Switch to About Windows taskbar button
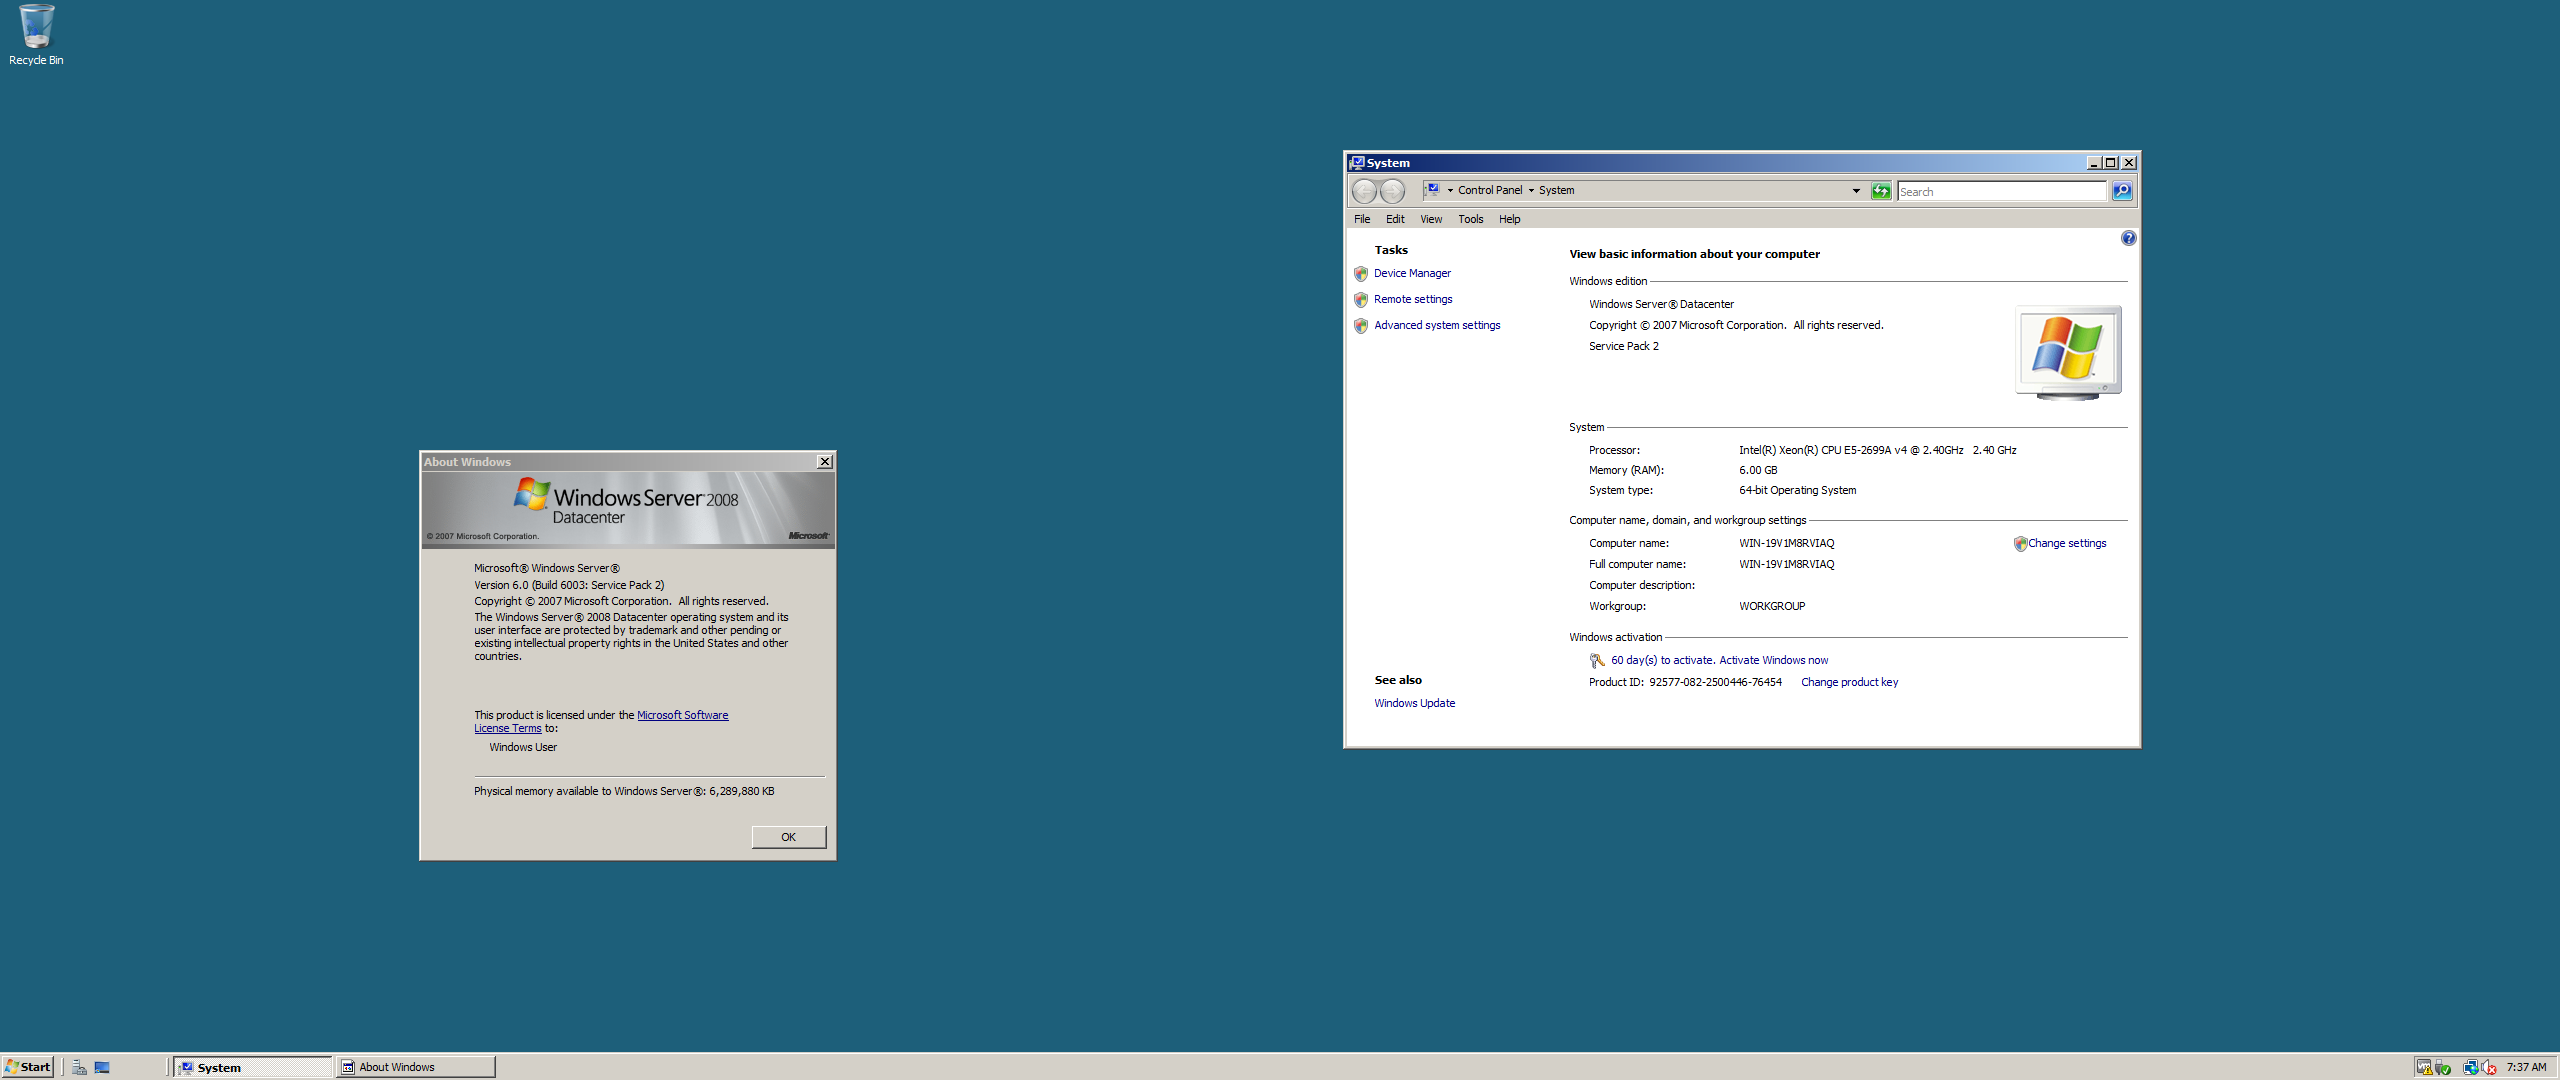 [x=415, y=1067]
